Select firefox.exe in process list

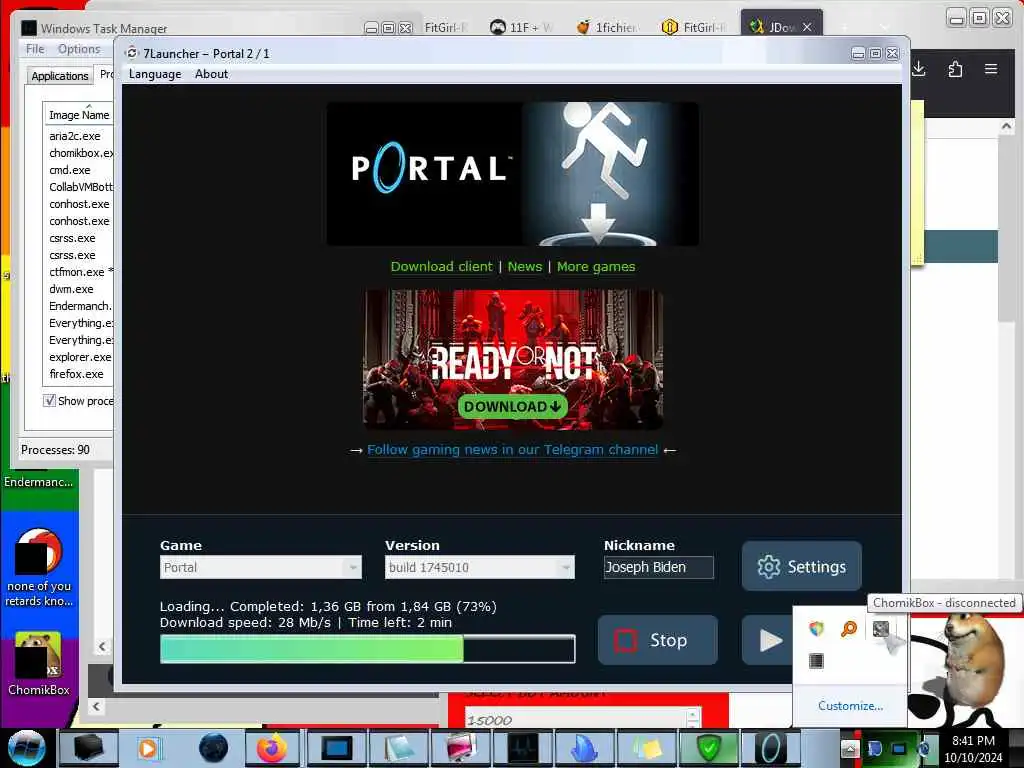click(x=76, y=374)
